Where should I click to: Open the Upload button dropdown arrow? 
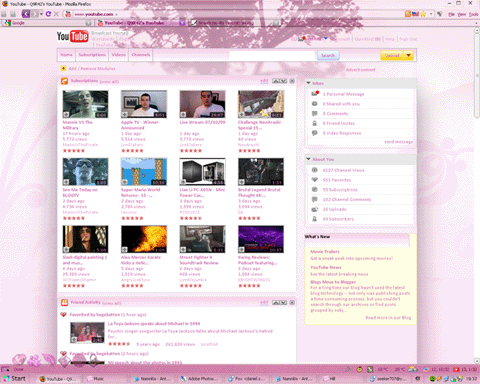tap(408, 55)
